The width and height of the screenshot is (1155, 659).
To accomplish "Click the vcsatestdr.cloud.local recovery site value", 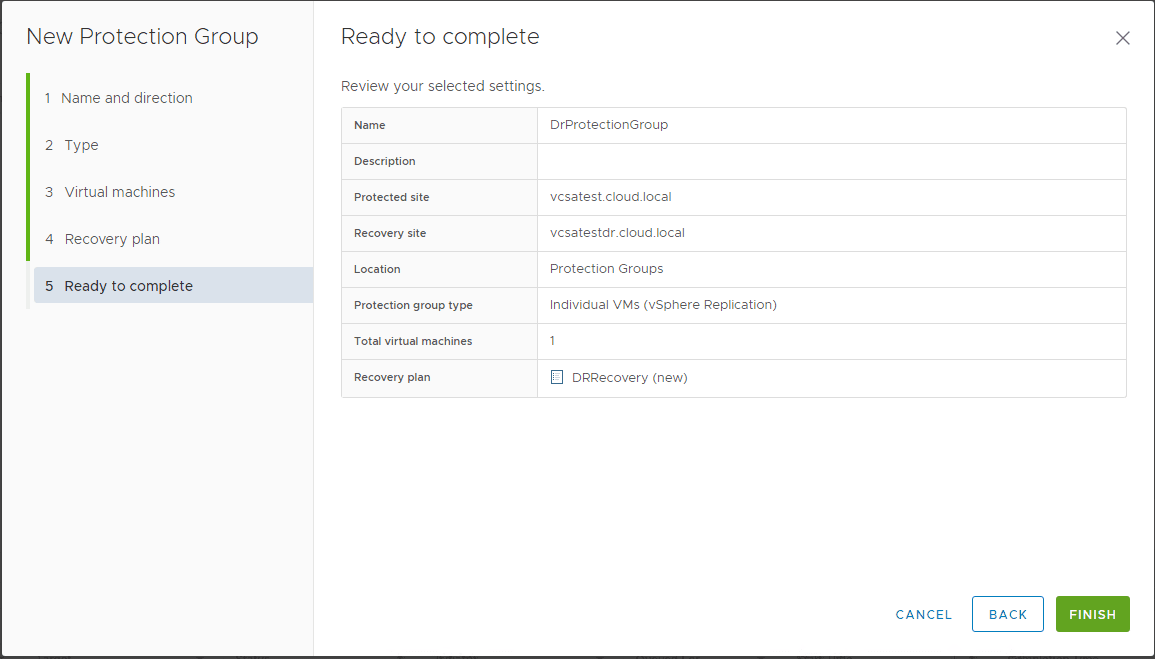I will [x=617, y=233].
